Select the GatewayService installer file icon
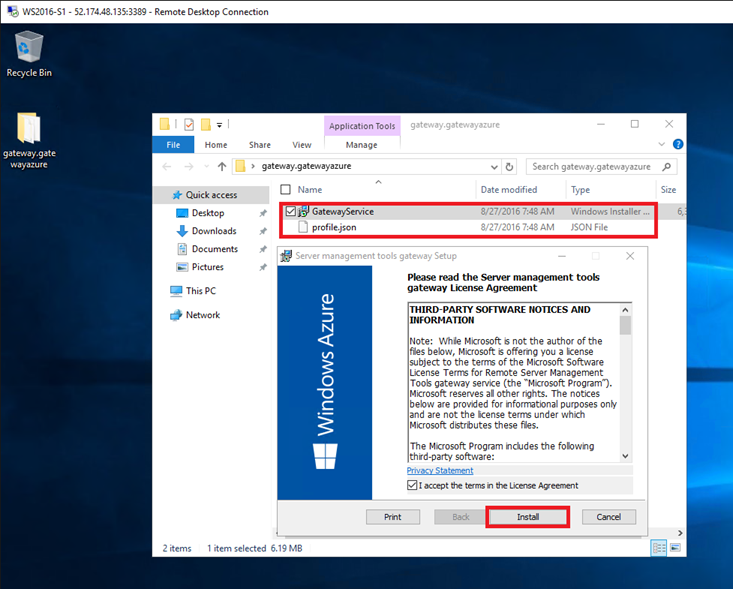Viewport: 733px width, 589px height. (304, 211)
